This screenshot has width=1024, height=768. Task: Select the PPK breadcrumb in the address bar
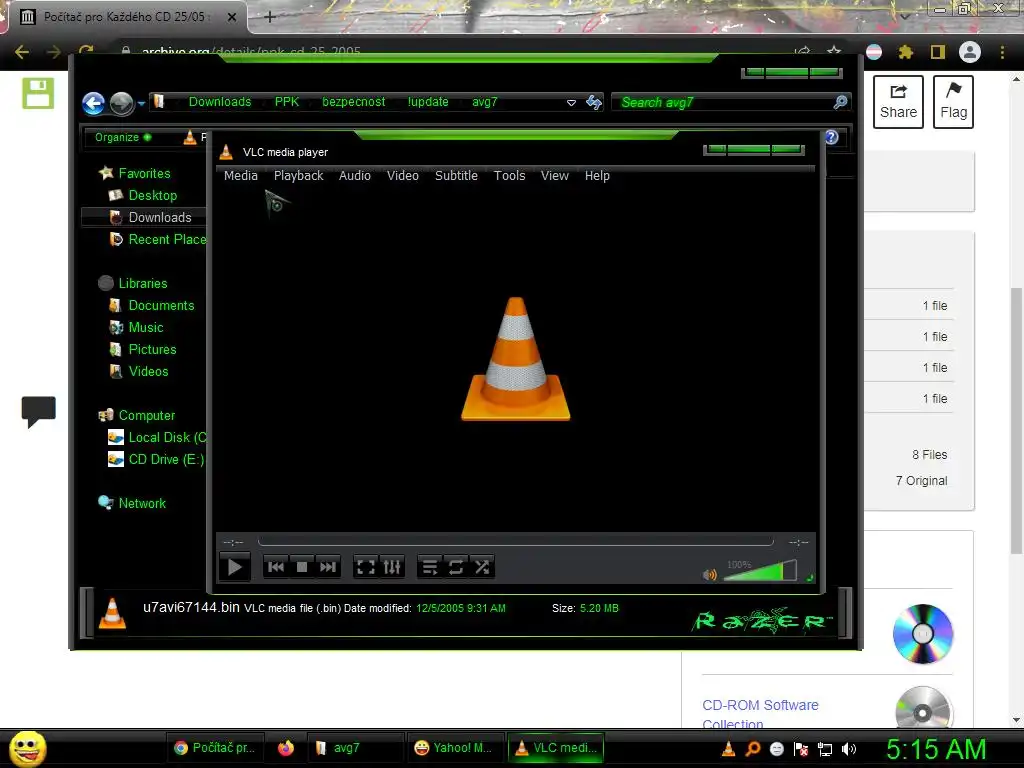coord(287,102)
